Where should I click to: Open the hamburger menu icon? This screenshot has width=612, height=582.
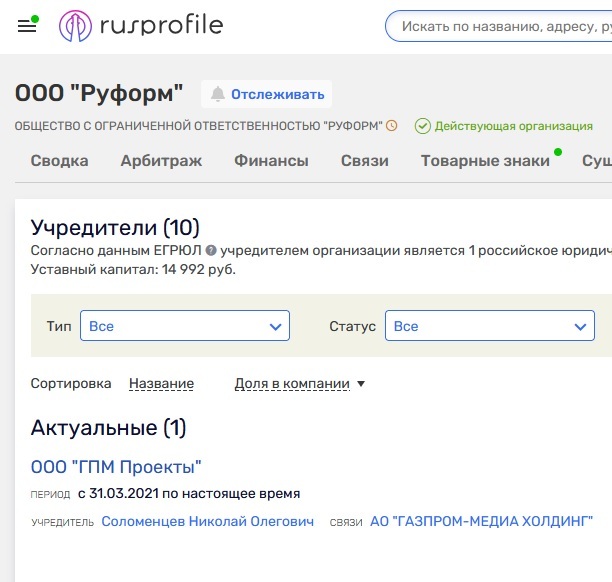[27, 26]
